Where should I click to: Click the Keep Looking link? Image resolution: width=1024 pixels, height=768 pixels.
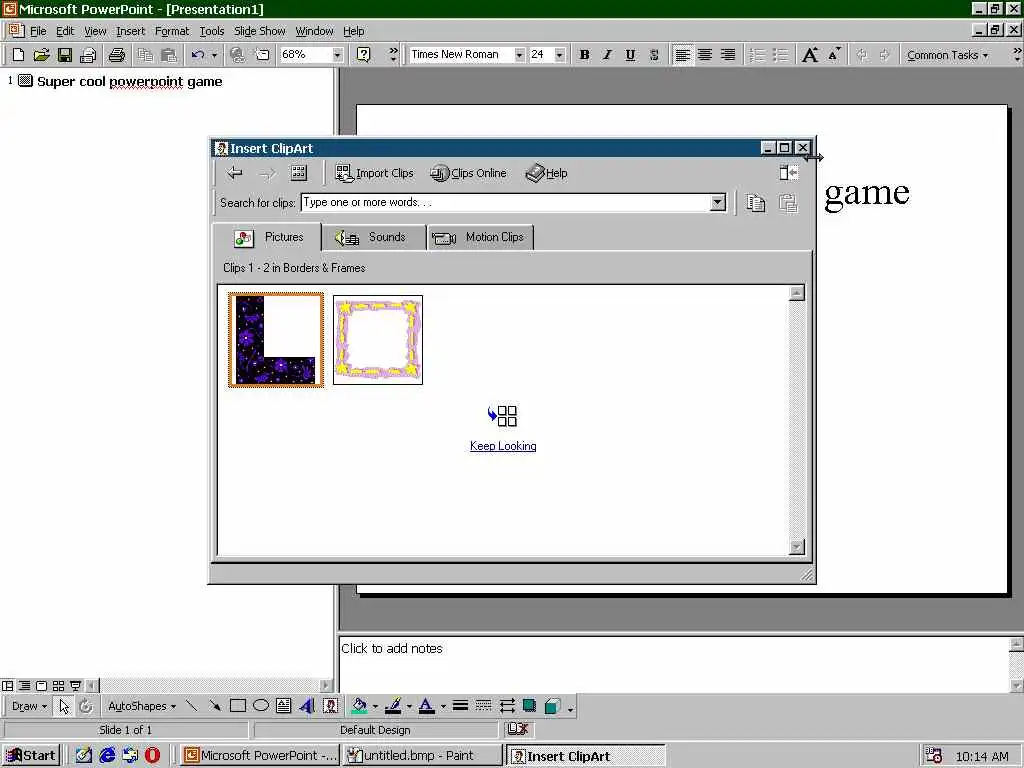(x=503, y=446)
